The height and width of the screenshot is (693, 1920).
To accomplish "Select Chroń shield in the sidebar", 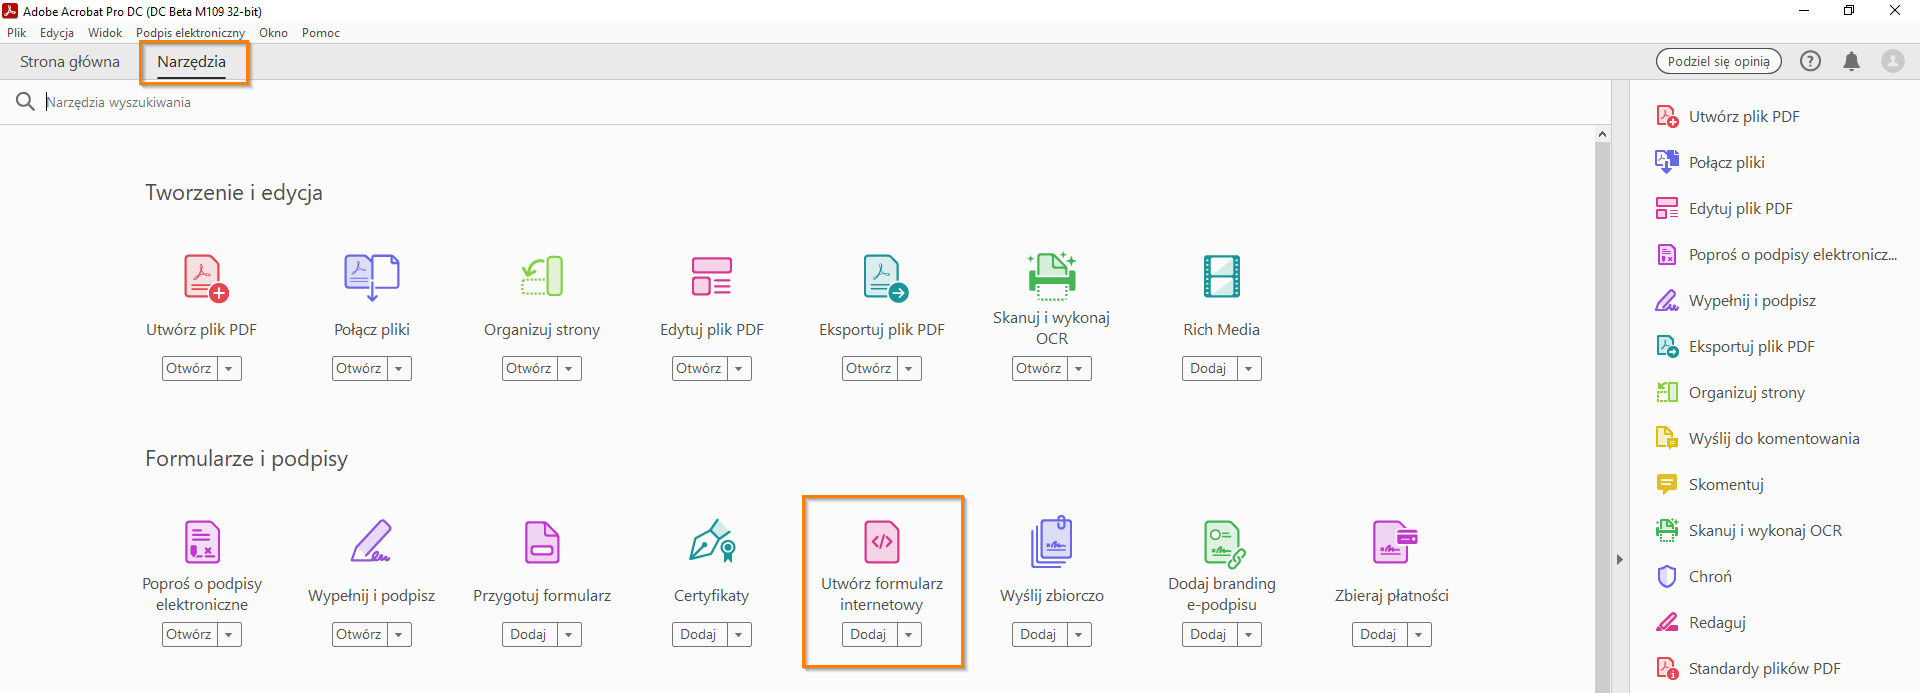I will click(1694, 576).
